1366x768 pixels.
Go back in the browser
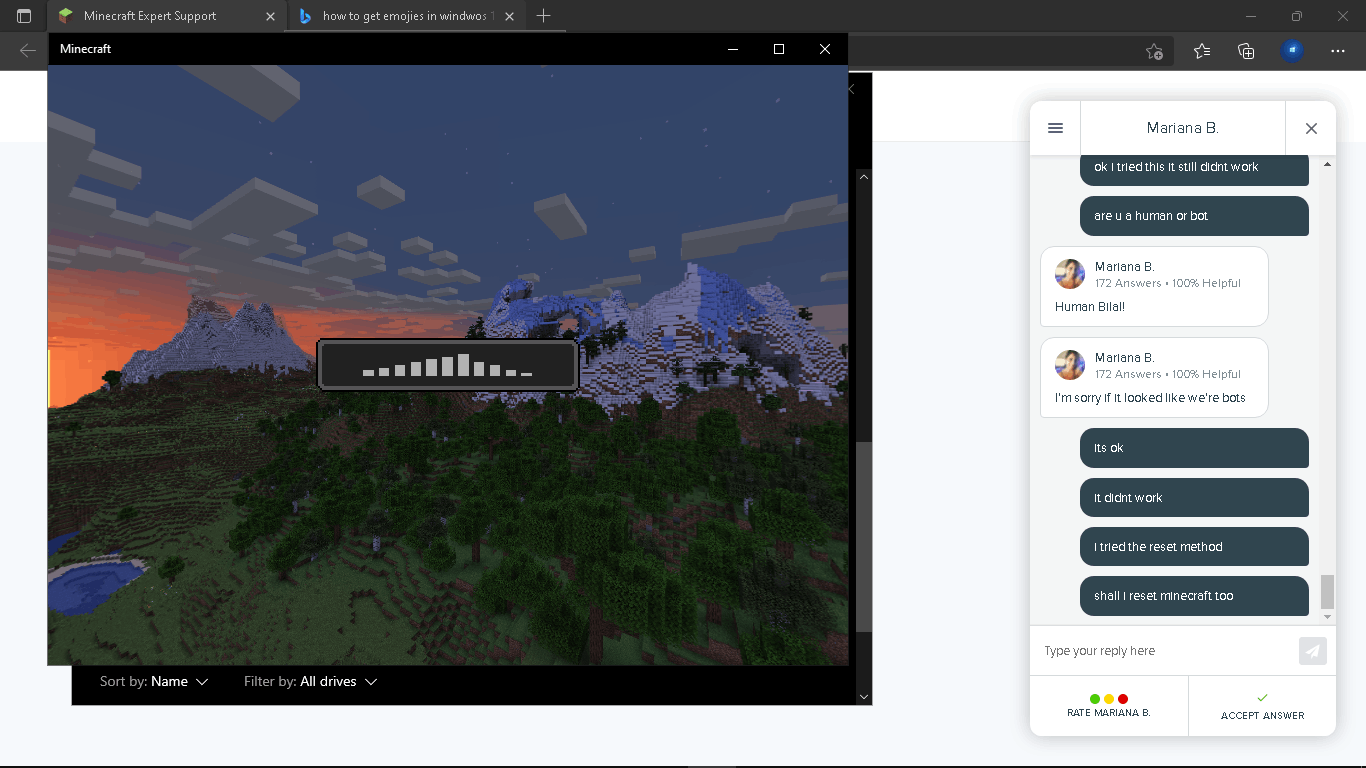pos(28,51)
